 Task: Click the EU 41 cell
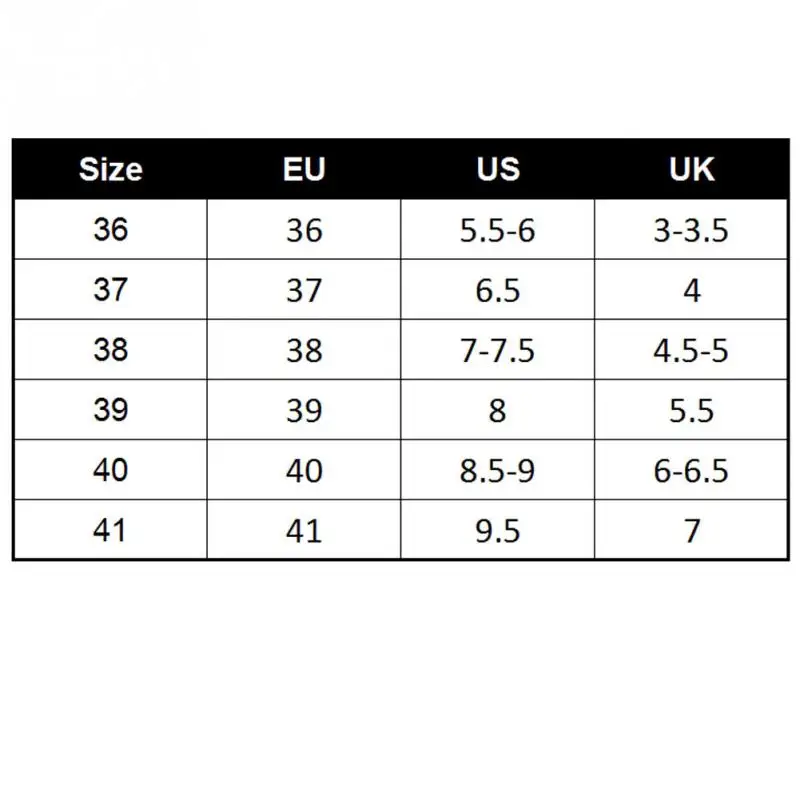304,530
